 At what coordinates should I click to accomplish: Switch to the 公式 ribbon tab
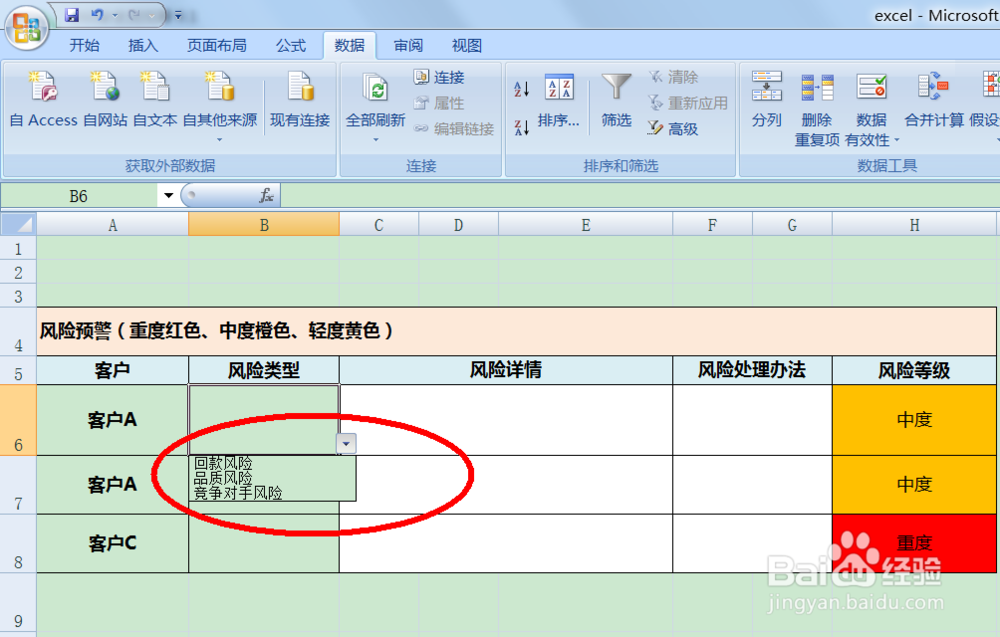pos(292,45)
